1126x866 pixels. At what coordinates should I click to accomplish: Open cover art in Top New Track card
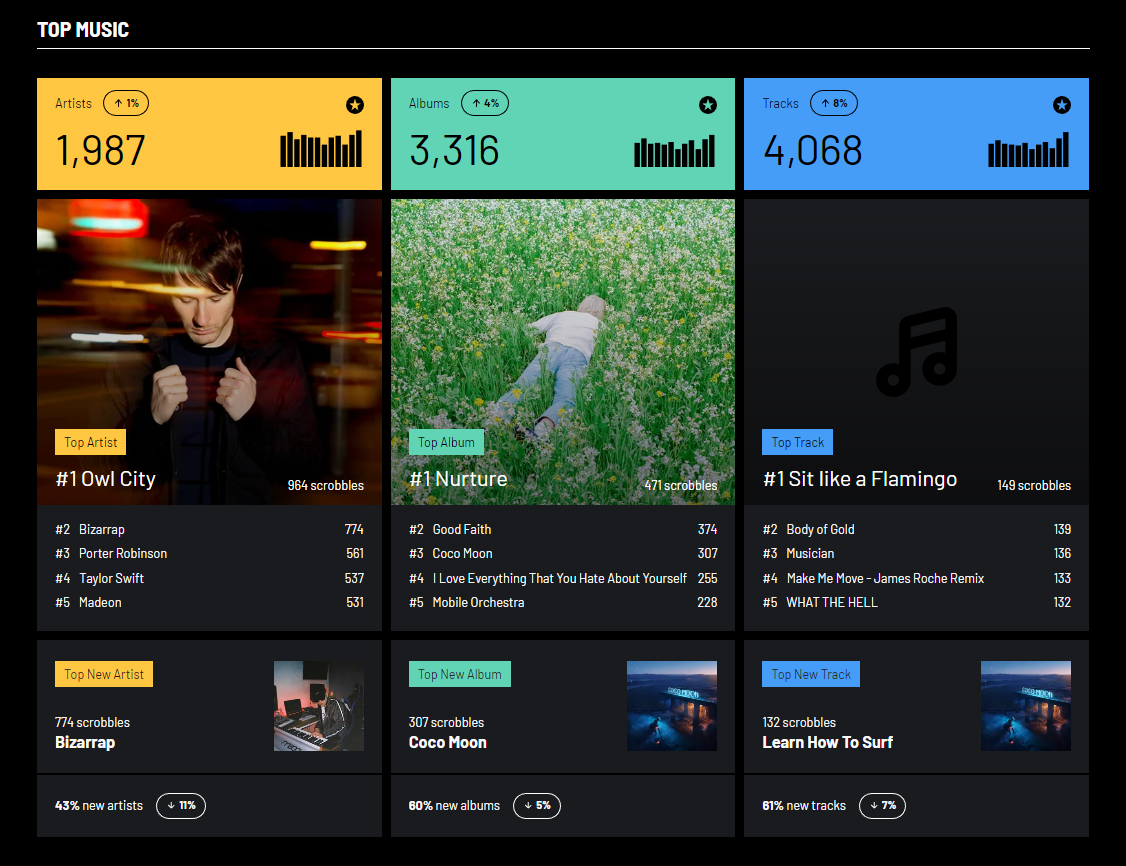pyautogui.click(x=1026, y=706)
